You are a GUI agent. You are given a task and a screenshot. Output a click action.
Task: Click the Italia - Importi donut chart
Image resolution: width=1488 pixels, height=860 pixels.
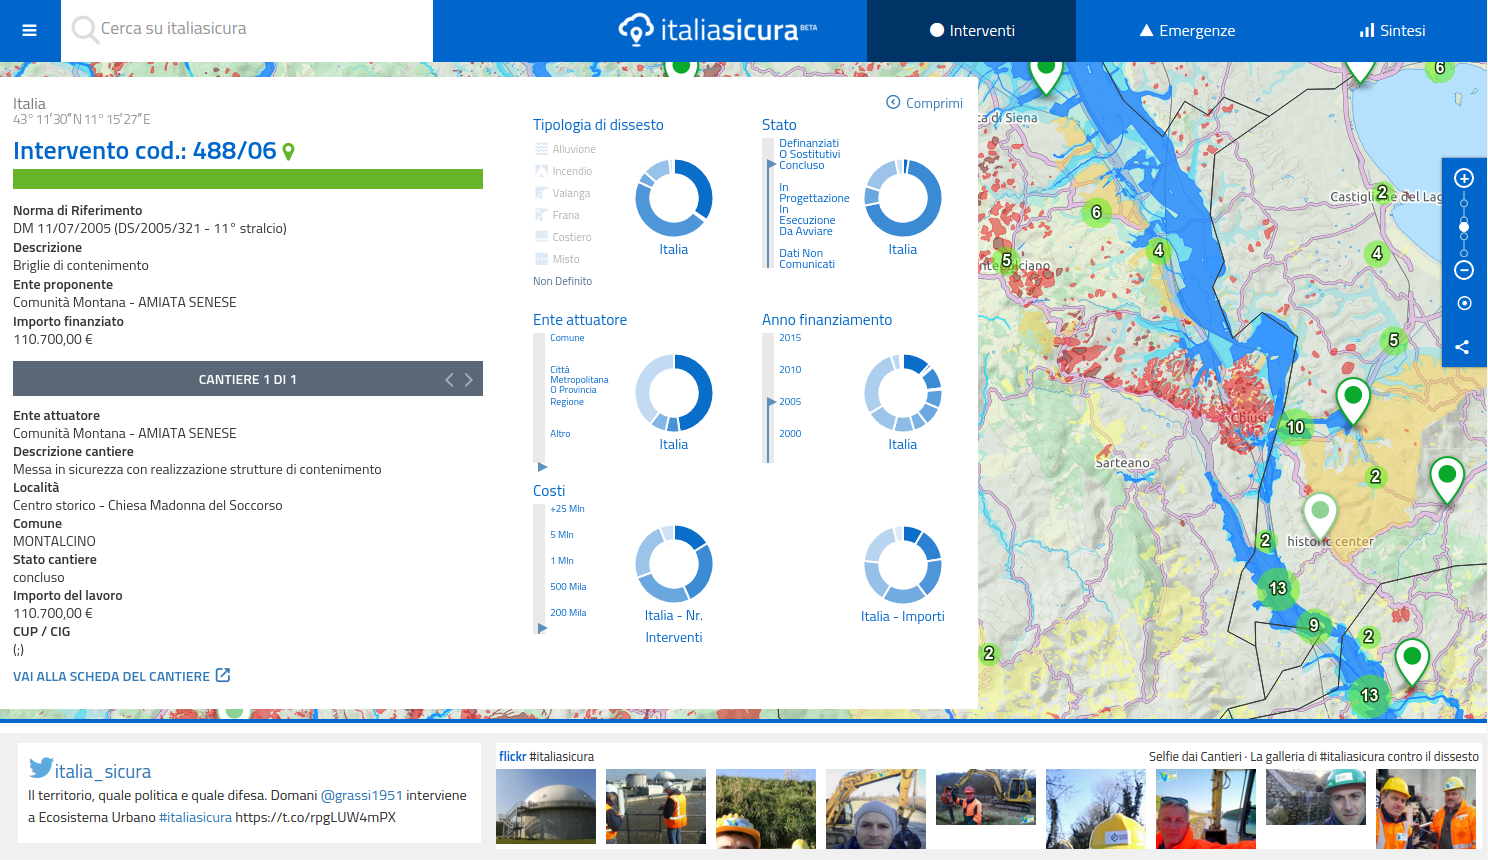coord(903,564)
